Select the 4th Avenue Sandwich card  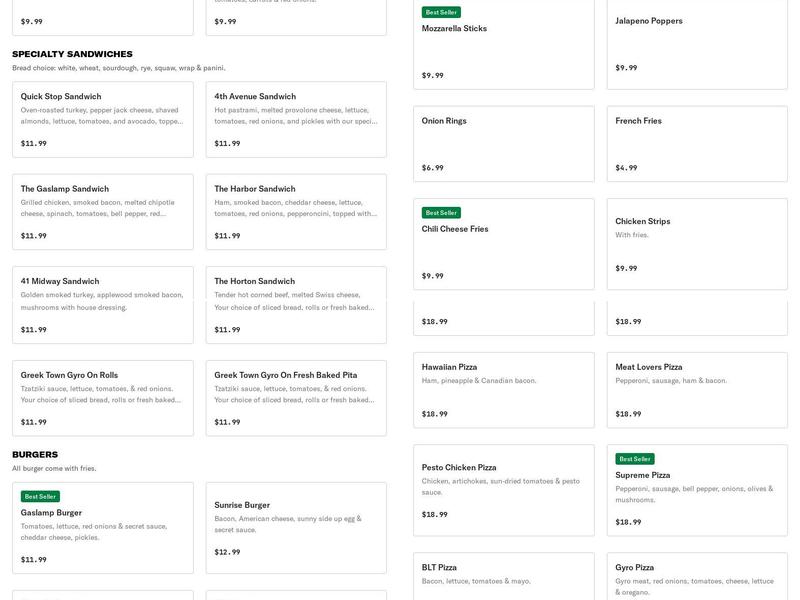click(x=296, y=120)
